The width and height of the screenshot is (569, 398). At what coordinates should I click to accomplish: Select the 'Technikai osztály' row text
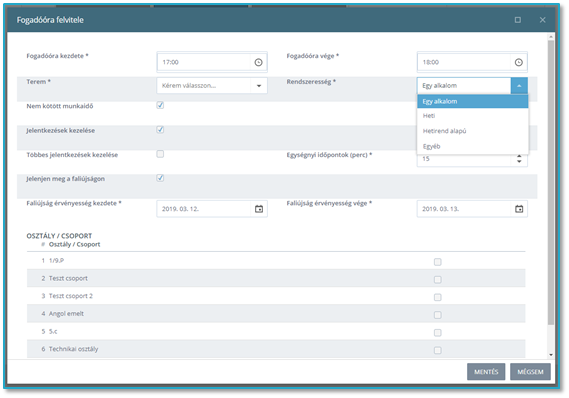click(x=73, y=349)
